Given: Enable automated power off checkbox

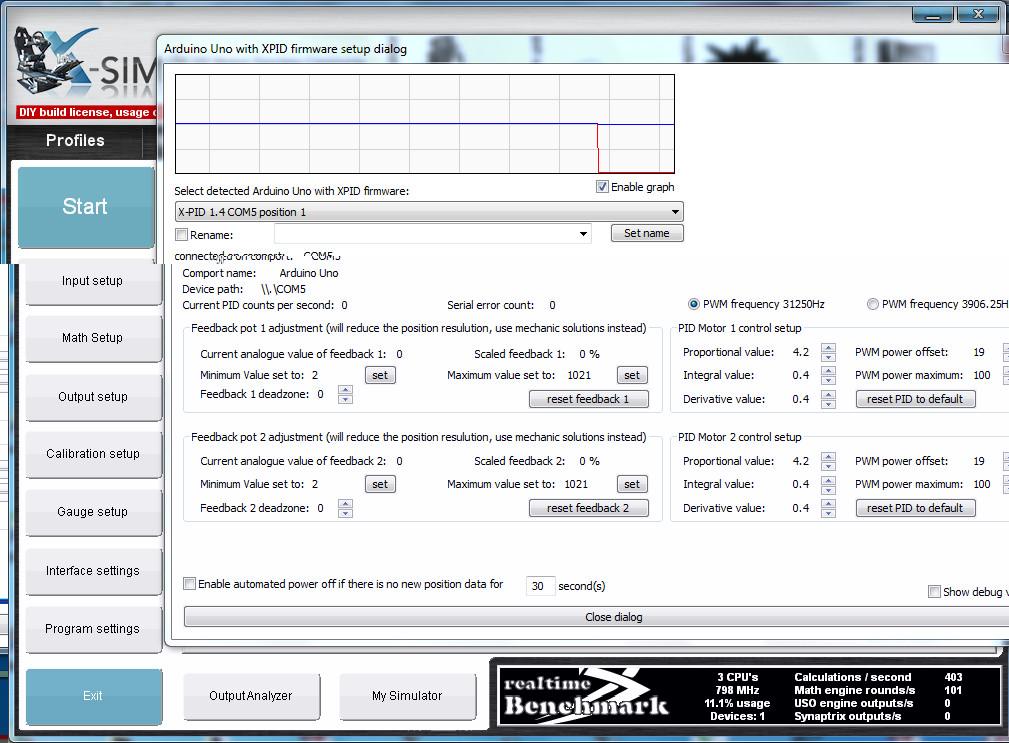Looking at the screenshot, I should pyautogui.click(x=190, y=584).
